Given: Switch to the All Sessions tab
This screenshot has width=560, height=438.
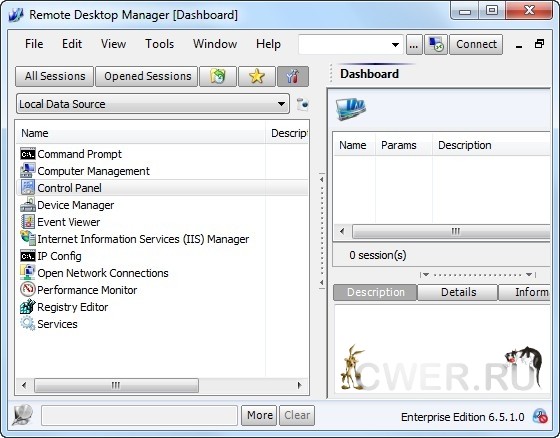Looking at the screenshot, I should point(55,76).
